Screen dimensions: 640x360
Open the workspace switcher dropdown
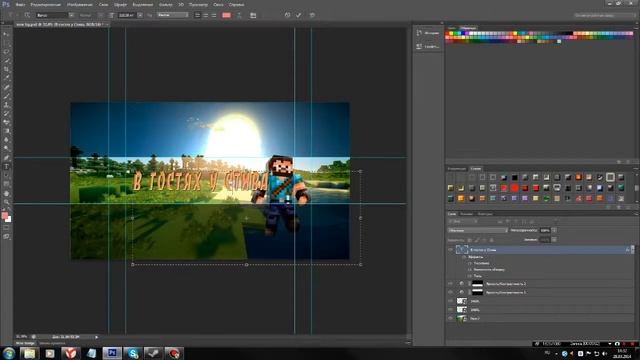click(x=604, y=15)
